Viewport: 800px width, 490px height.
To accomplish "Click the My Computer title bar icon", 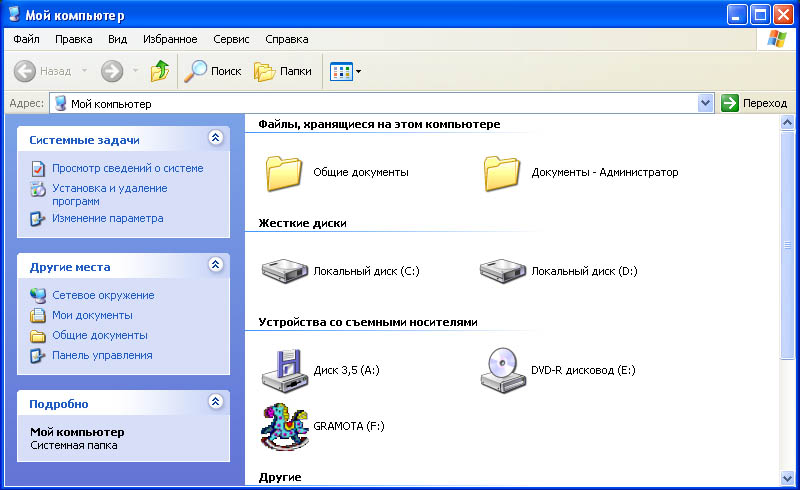I will (15, 14).
